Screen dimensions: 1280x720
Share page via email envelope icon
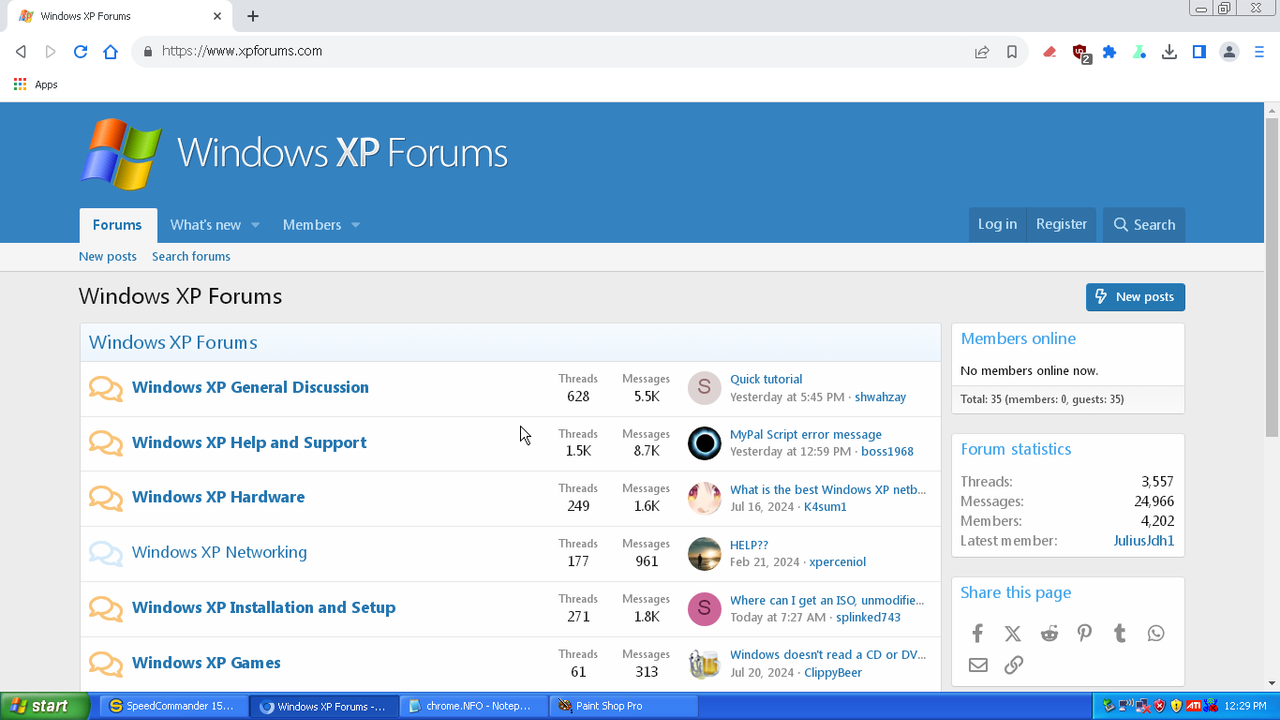pos(978,665)
